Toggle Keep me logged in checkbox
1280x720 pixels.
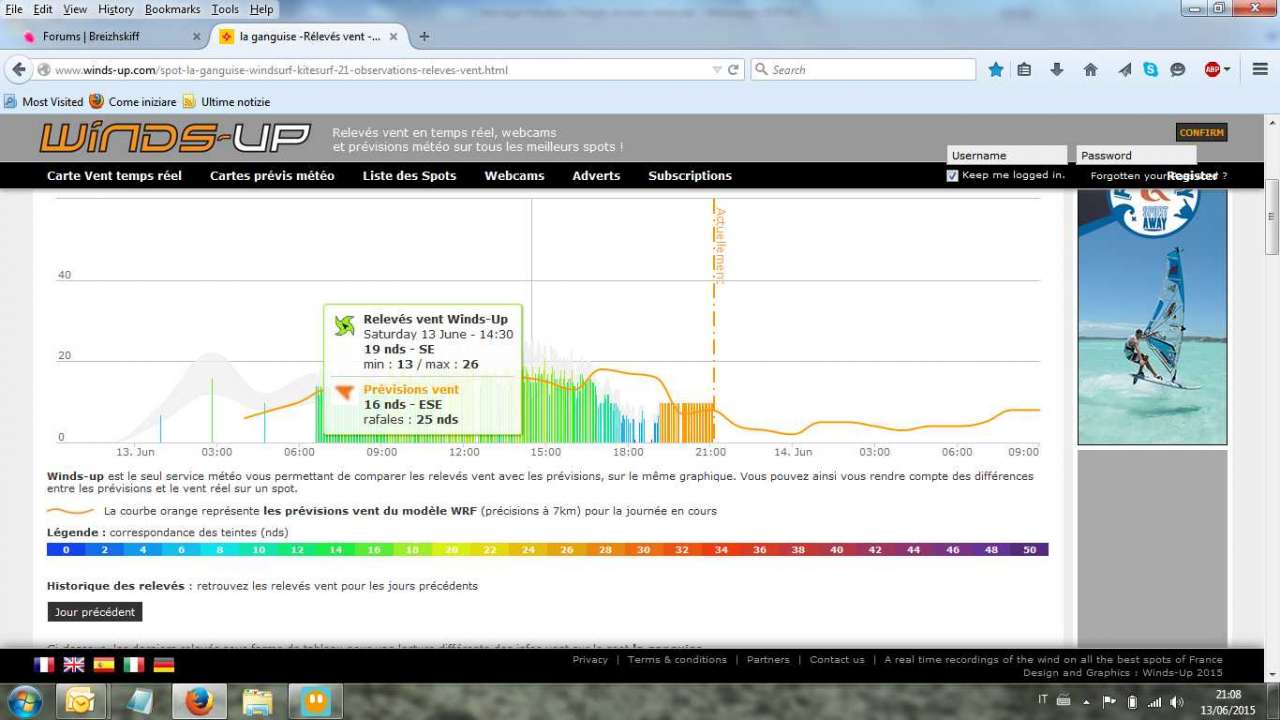(x=952, y=175)
